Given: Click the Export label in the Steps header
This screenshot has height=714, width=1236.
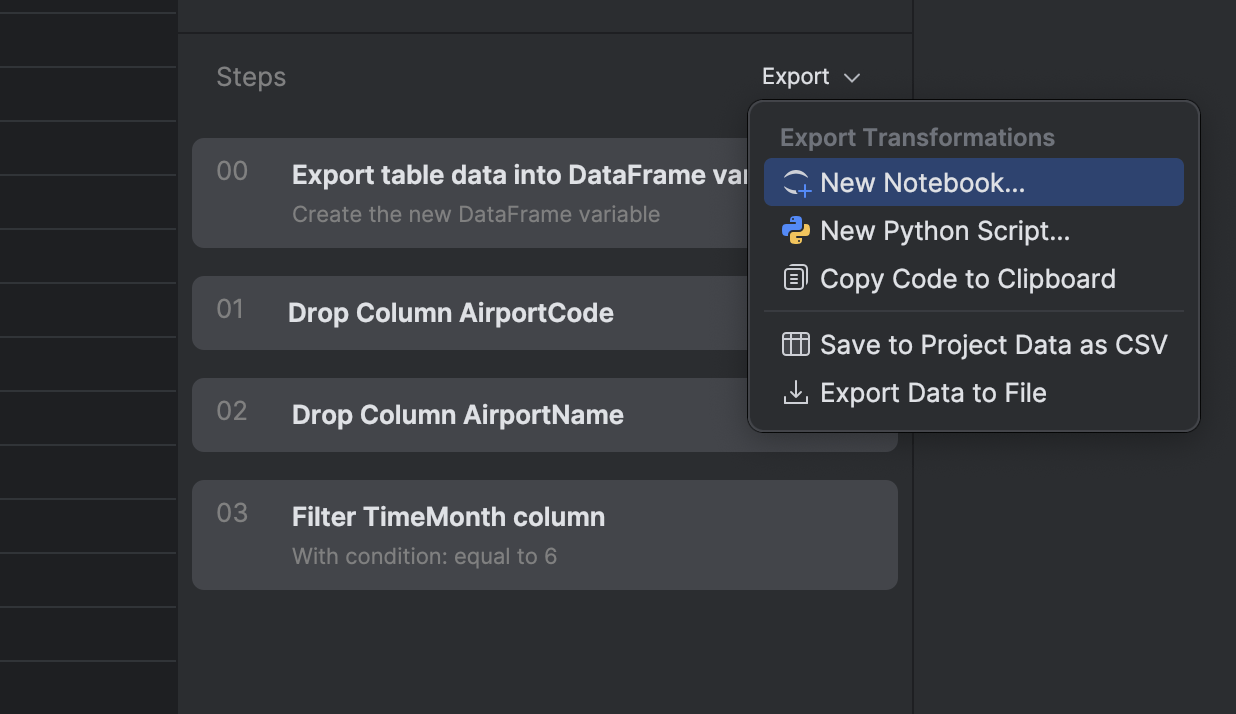Looking at the screenshot, I should (795, 77).
